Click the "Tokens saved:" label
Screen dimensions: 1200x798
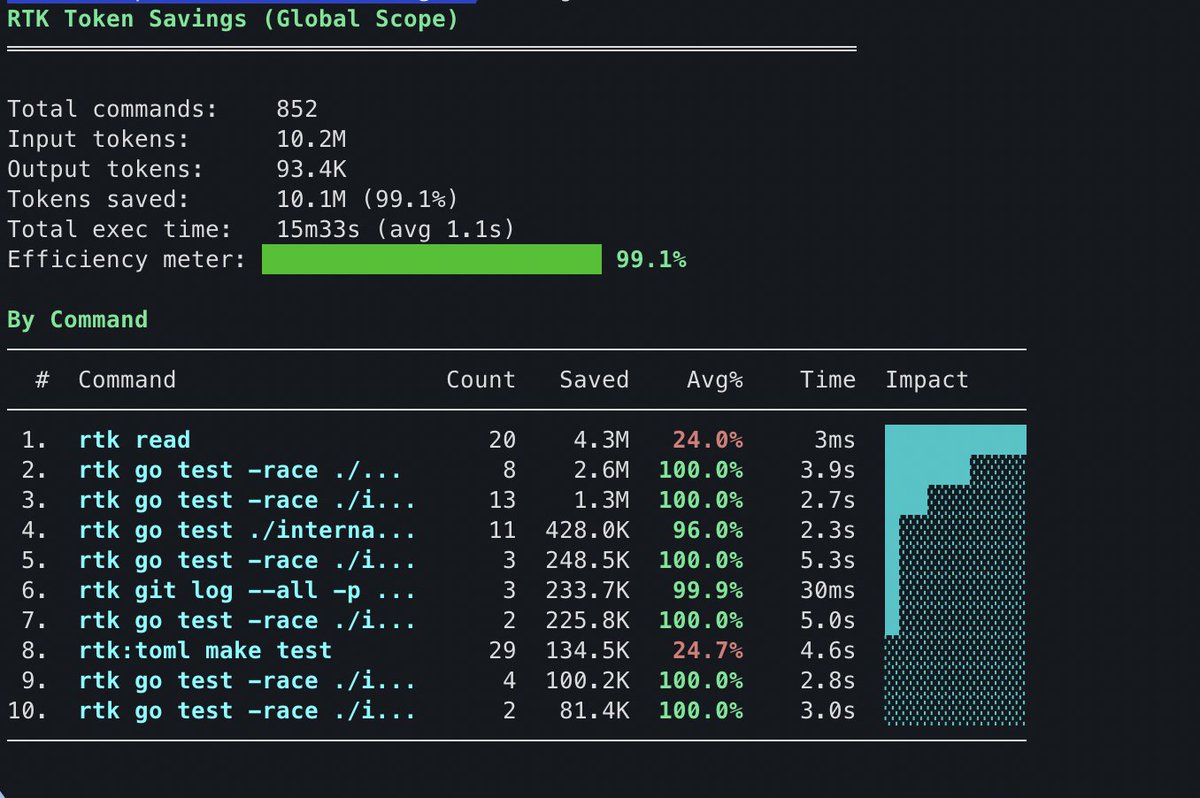point(98,200)
